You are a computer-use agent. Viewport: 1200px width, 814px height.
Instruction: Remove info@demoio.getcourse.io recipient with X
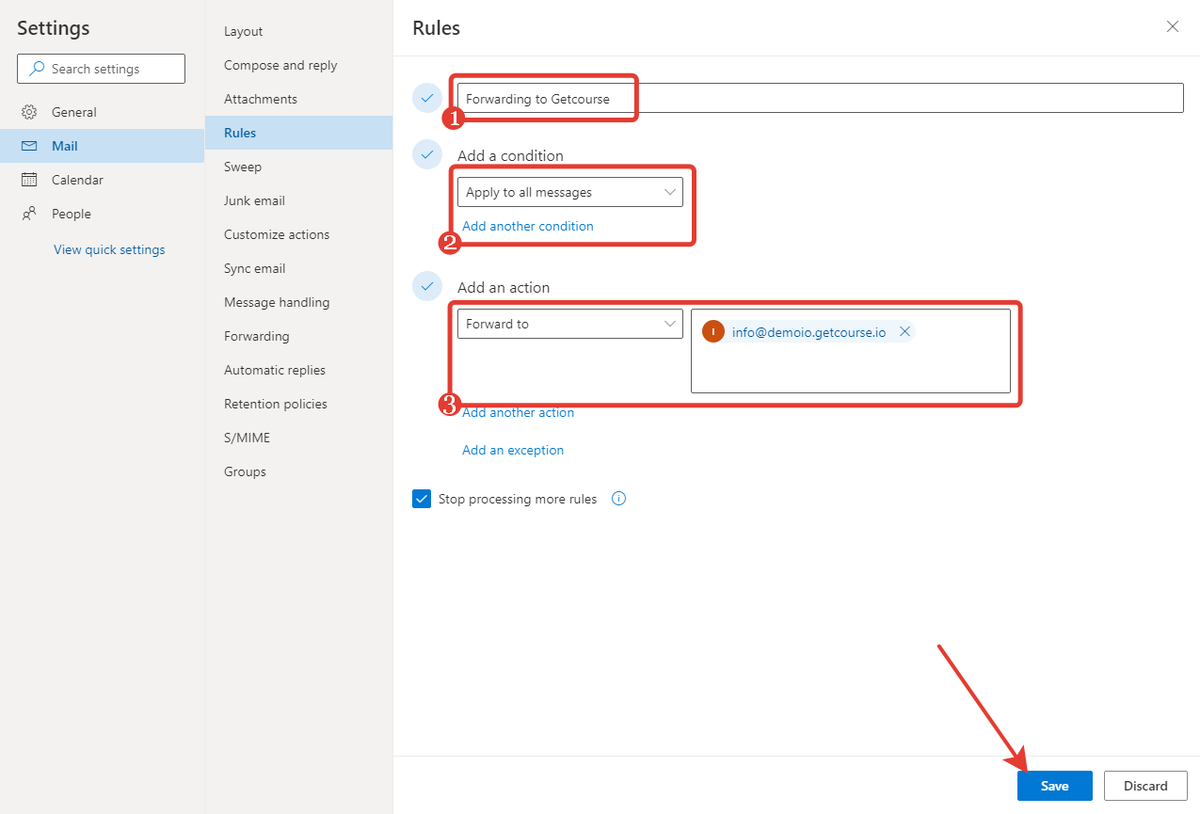point(904,332)
